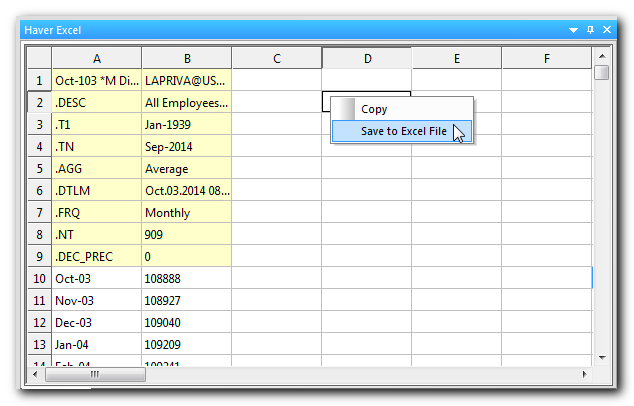Click the select-all corner cell of the grid

pos(39,58)
